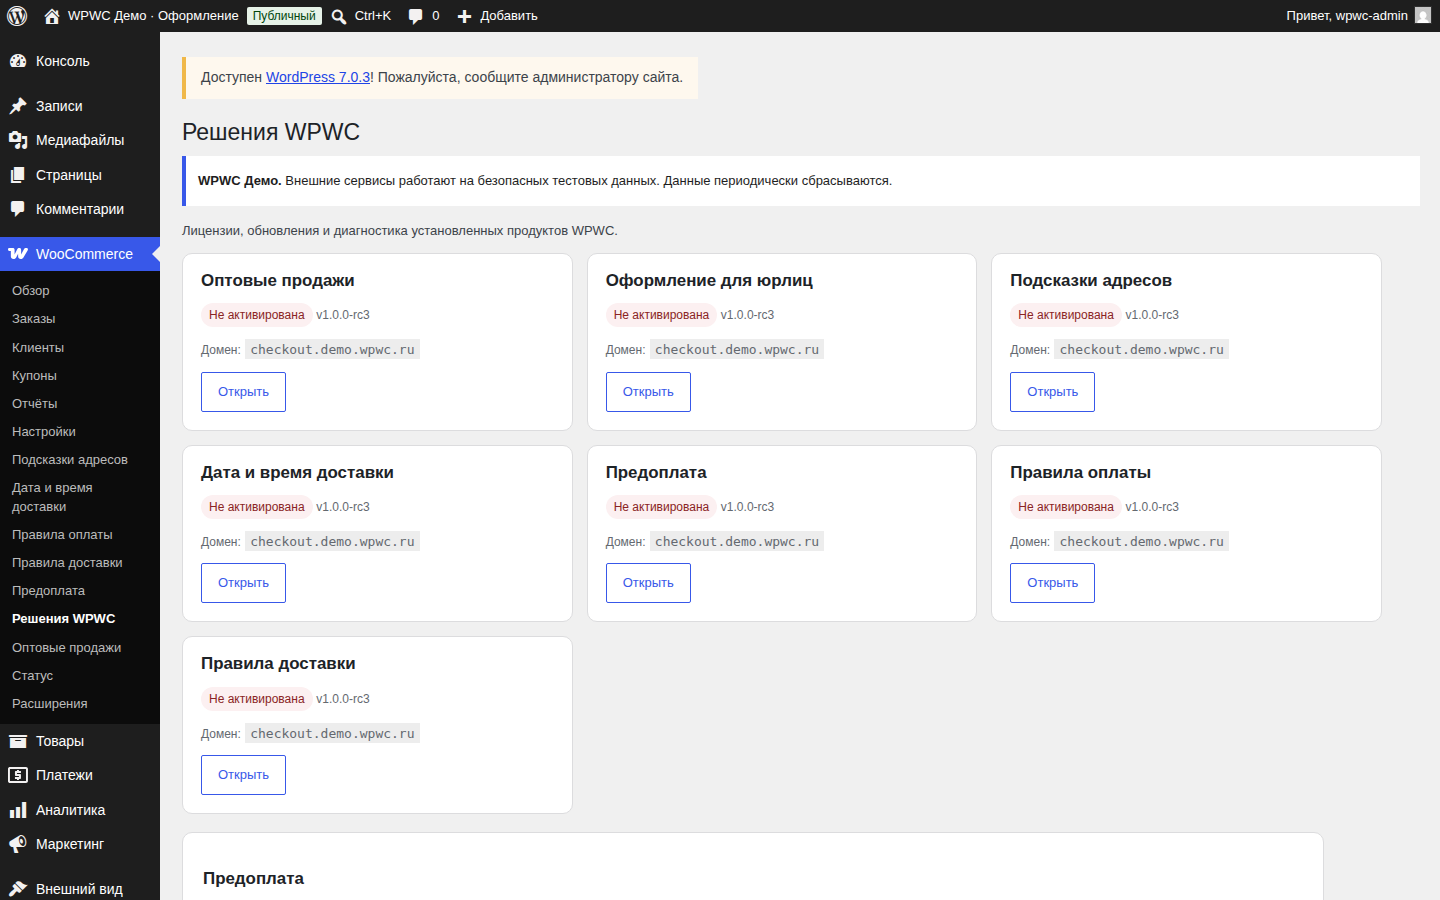Click the Публичный visibility badge
The width and height of the screenshot is (1440, 900).
284,16
